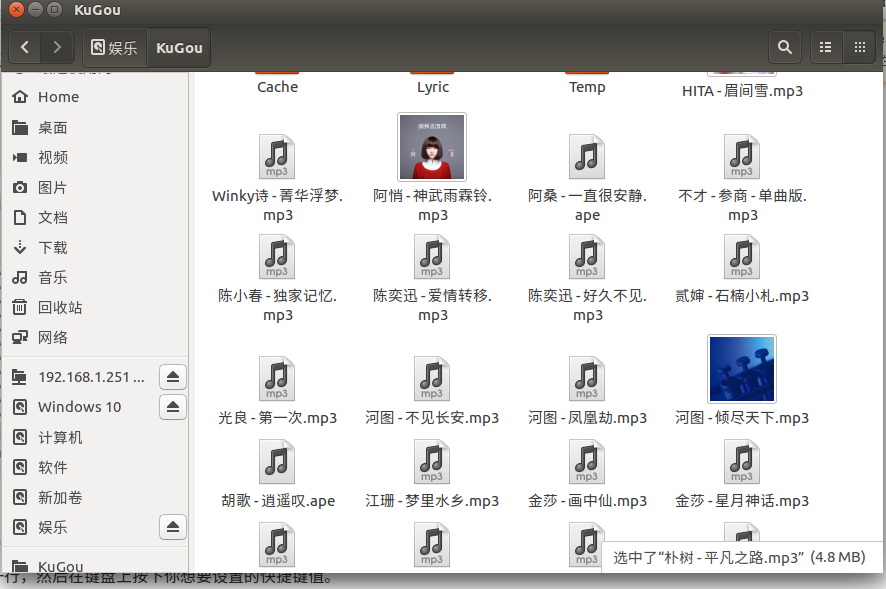Select 胡歌 - 逍遥叹.ape file icon
Screen dimensions: 886x589
pyautogui.click(x=277, y=462)
